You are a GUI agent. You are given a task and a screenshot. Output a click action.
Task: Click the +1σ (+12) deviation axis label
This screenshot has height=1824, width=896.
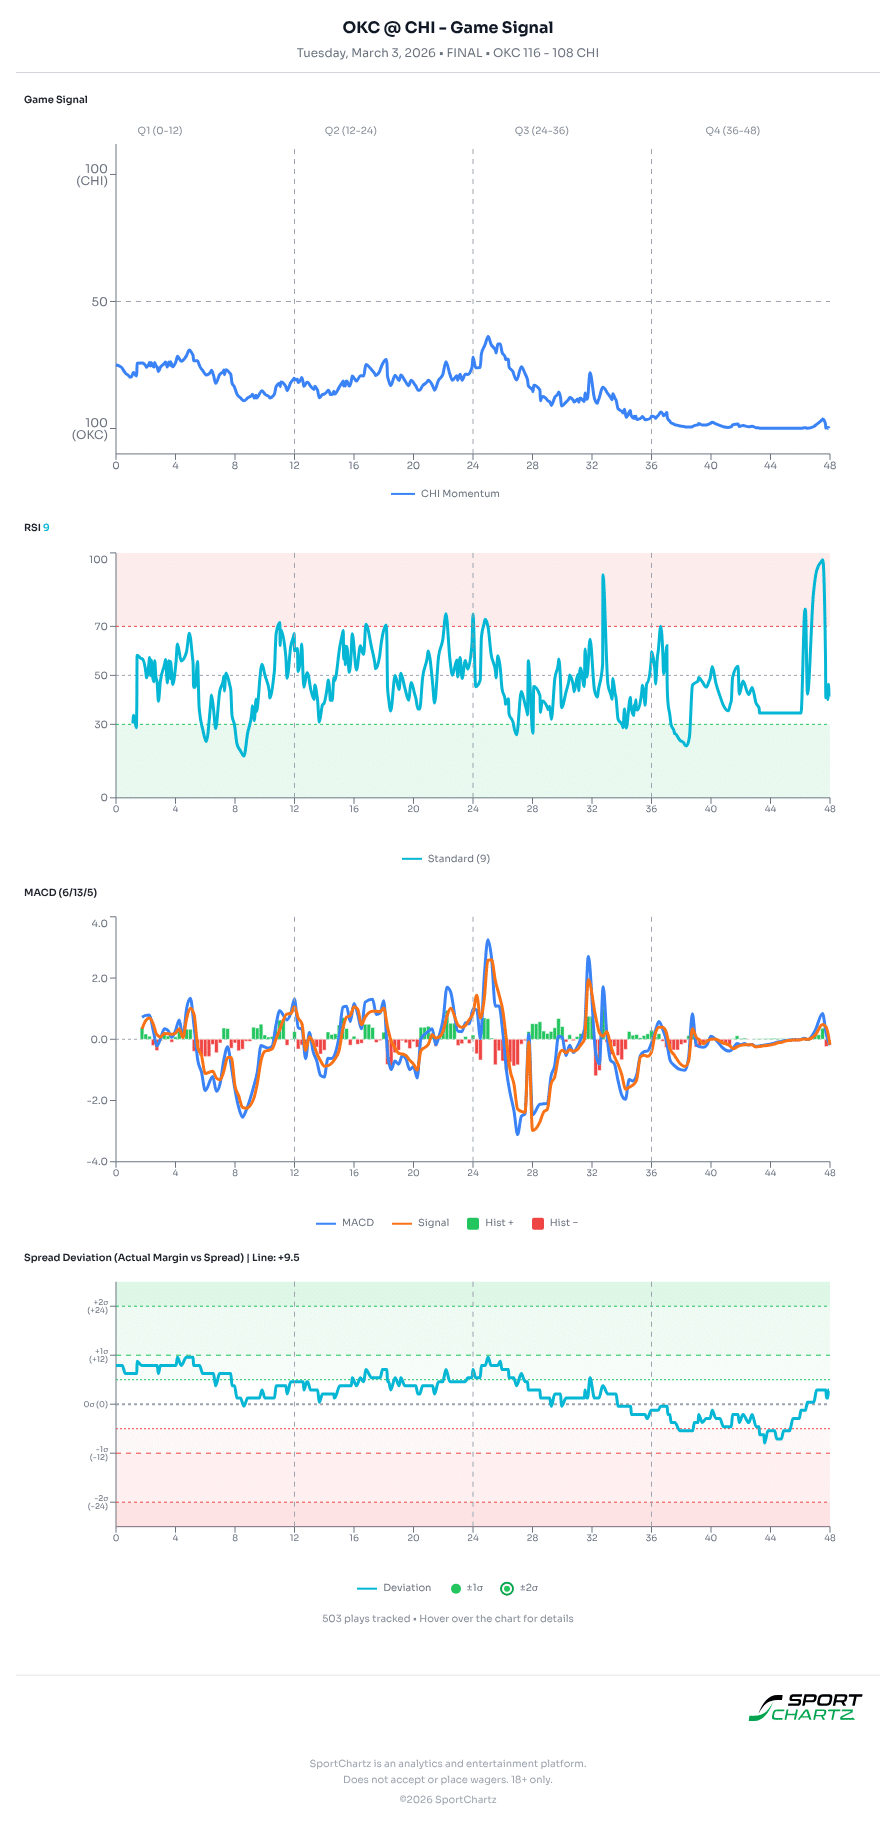98,1355
